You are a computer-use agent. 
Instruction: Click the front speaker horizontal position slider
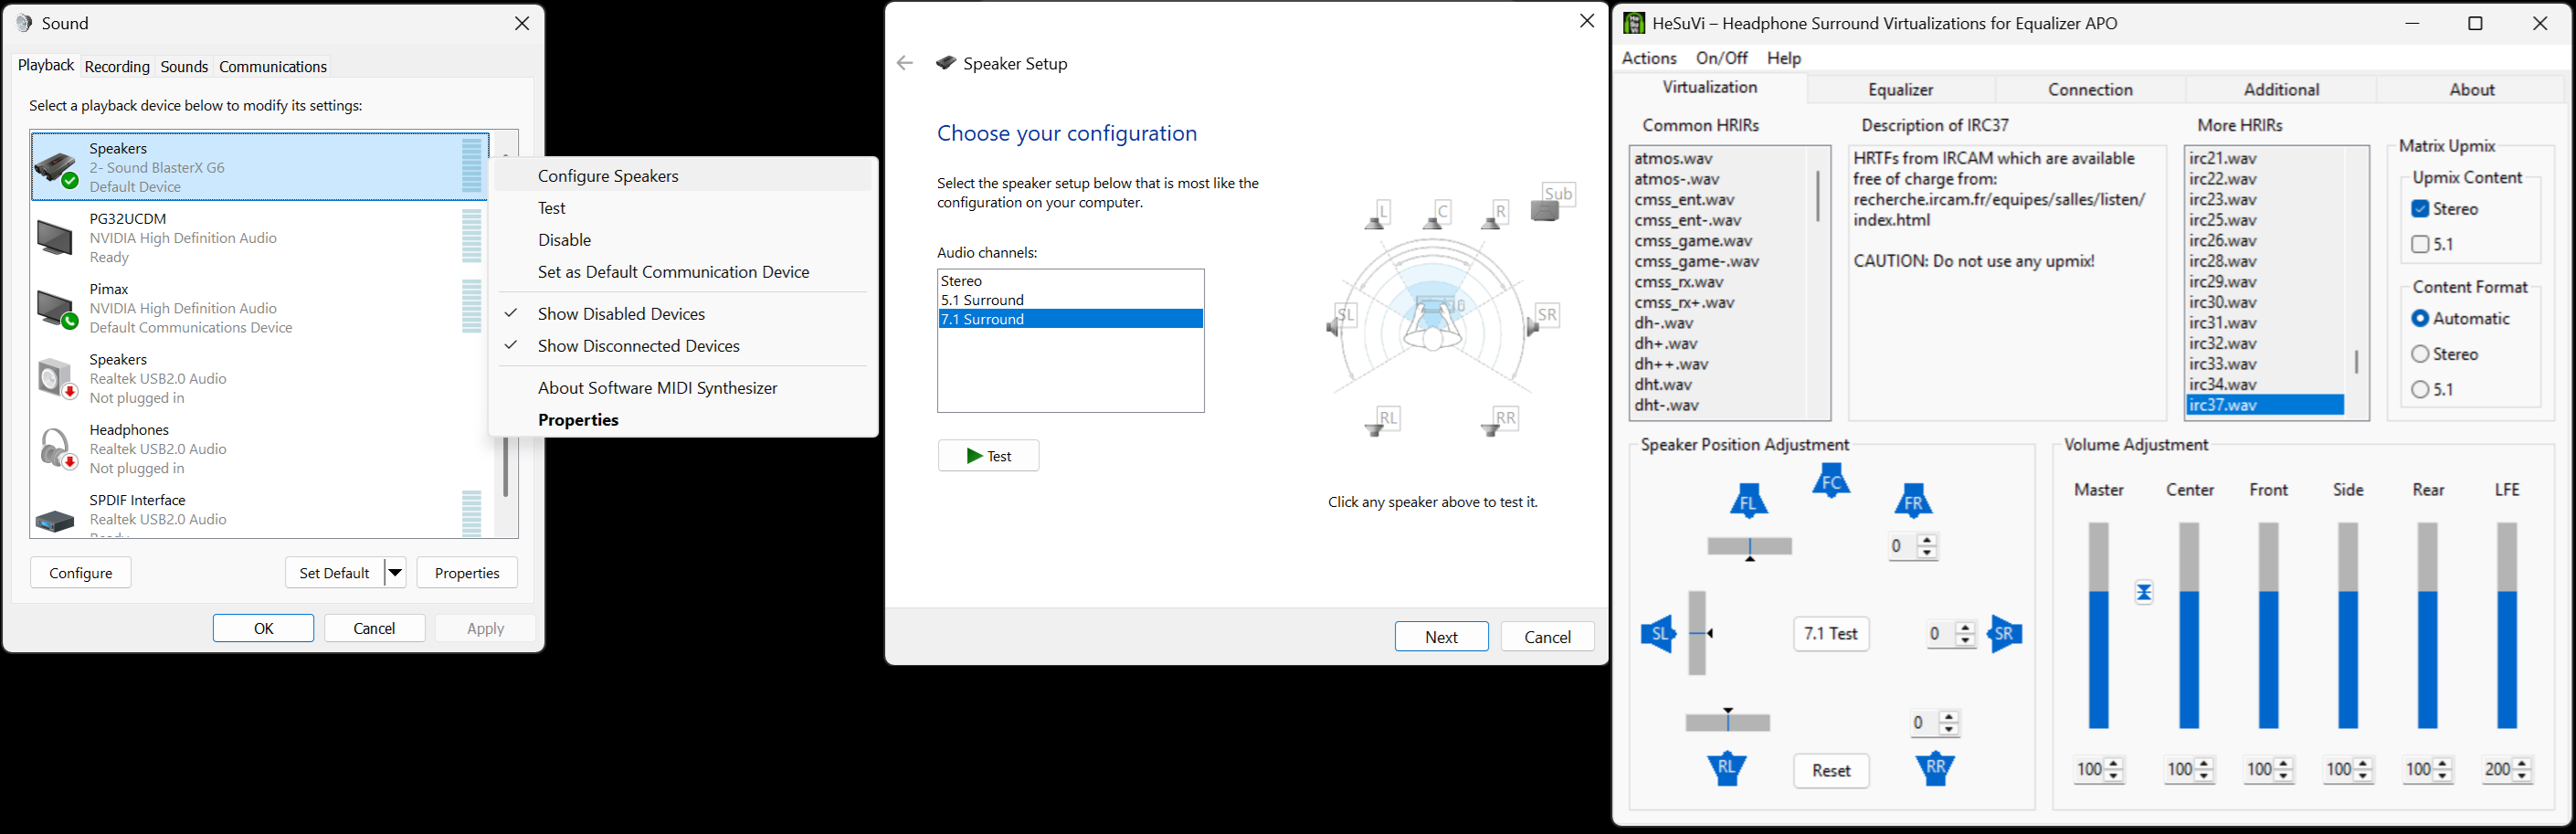[x=1749, y=547]
